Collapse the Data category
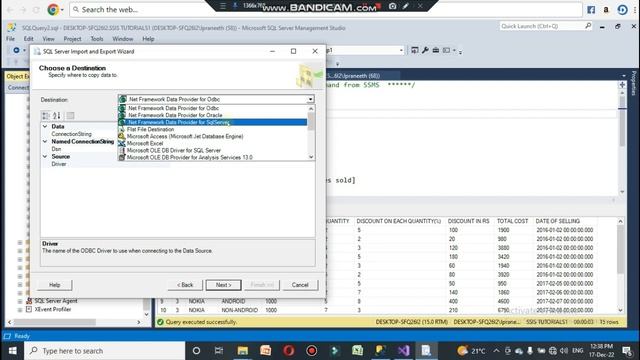 [x=45, y=127]
